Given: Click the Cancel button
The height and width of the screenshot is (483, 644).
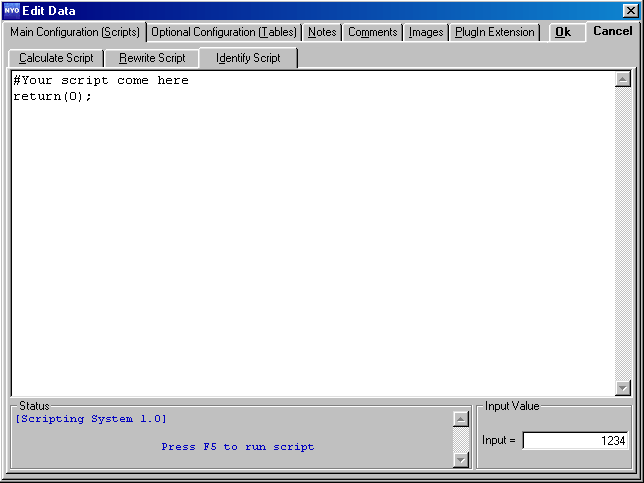Looking at the screenshot, I should pyautogui.click(x=612, y=31).
